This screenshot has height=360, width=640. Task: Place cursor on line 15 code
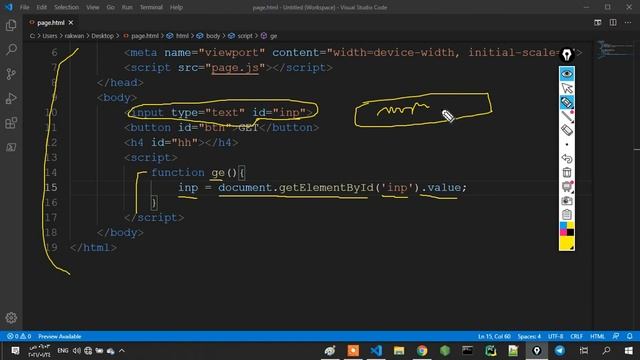tap(322, 188)
